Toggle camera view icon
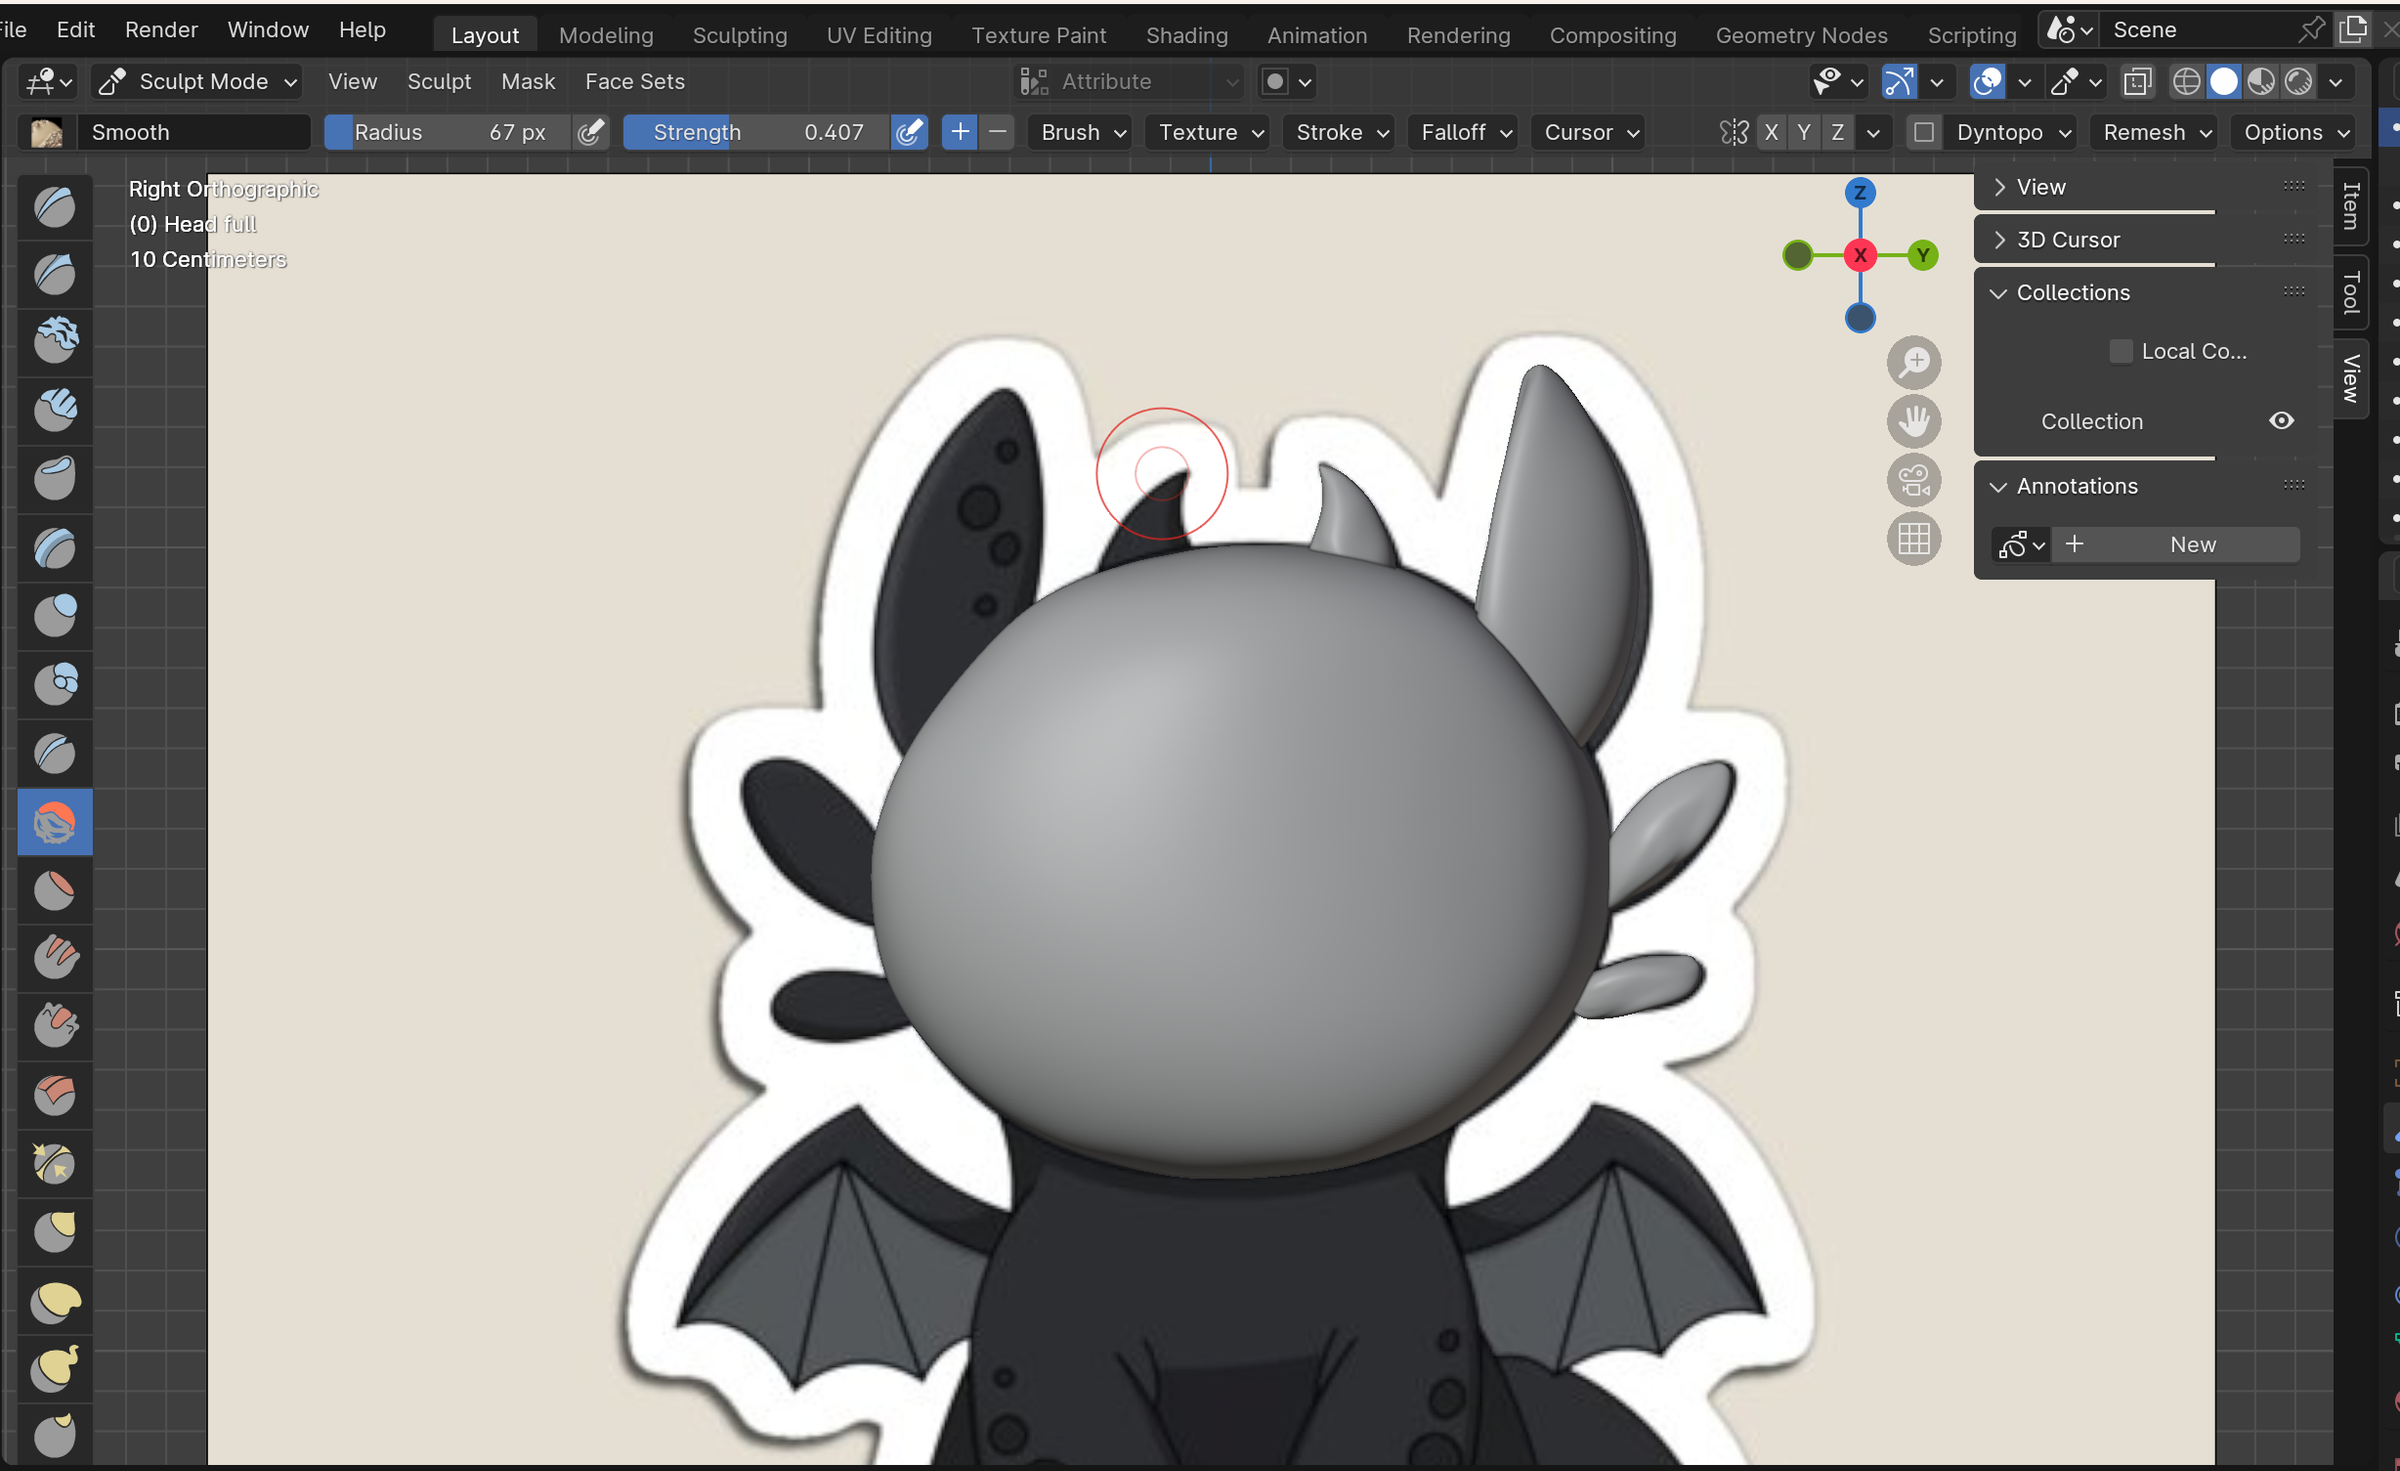This screenshot has width=2400, height=1471. pyautogui.click(x=1913, y=481)
